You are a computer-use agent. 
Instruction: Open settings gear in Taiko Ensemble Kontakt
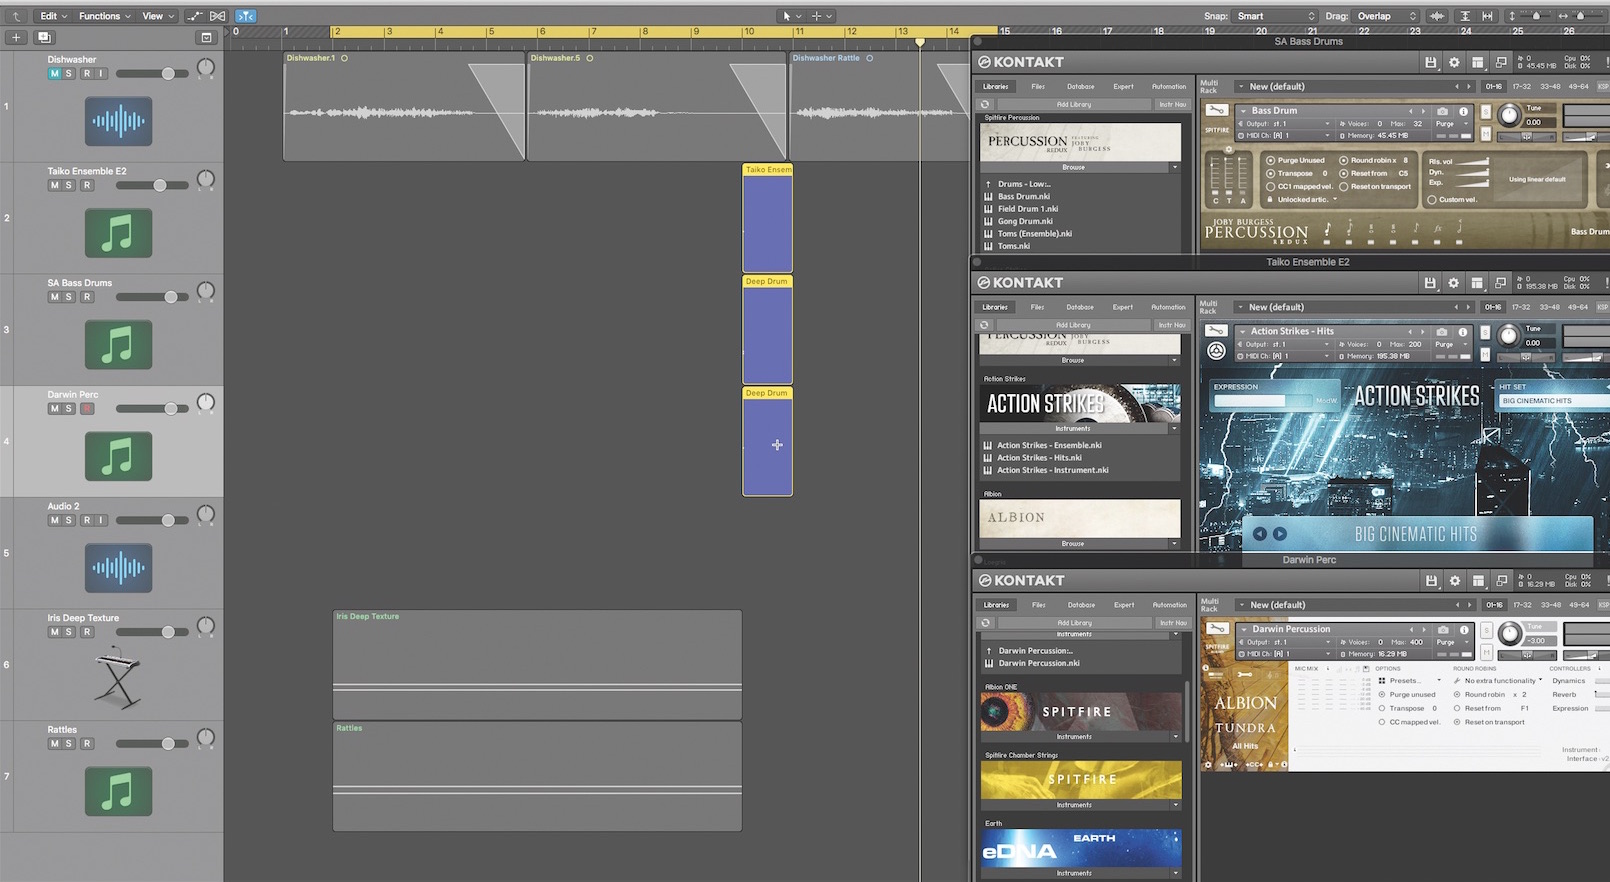click(x=1453, y=283)
